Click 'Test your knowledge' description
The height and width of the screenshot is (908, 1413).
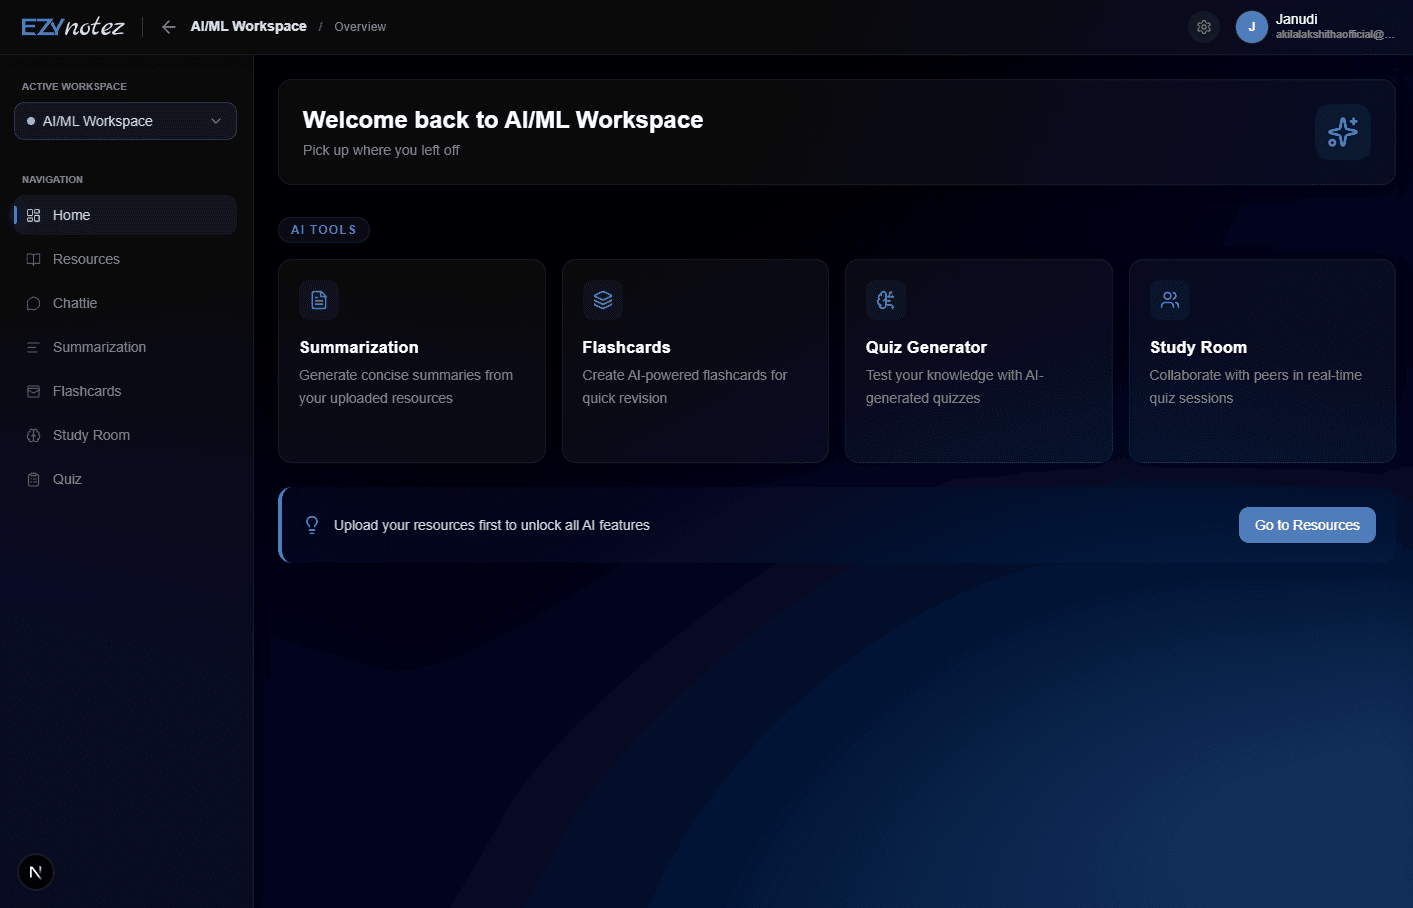click(x=955, y=387)
